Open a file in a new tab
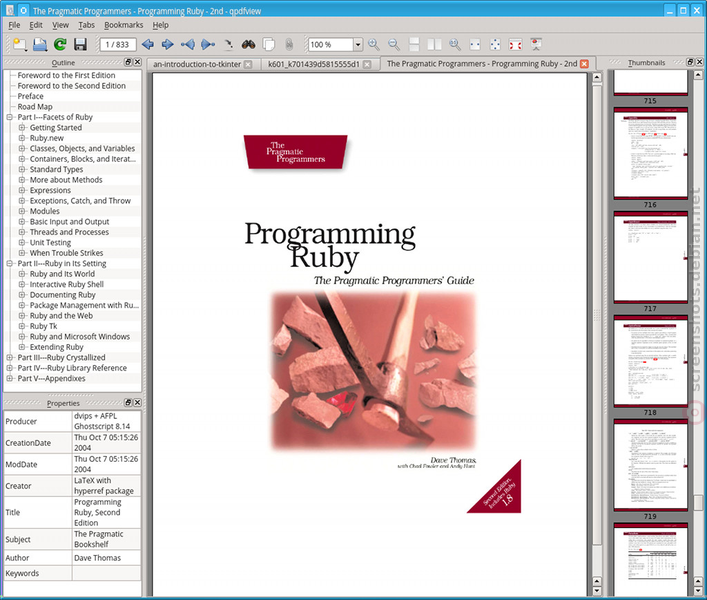 (x=19, y=44)
